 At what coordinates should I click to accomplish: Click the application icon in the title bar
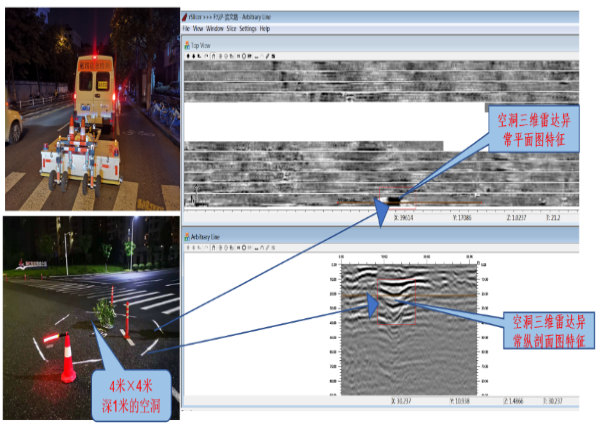click(x=187, y=18)
